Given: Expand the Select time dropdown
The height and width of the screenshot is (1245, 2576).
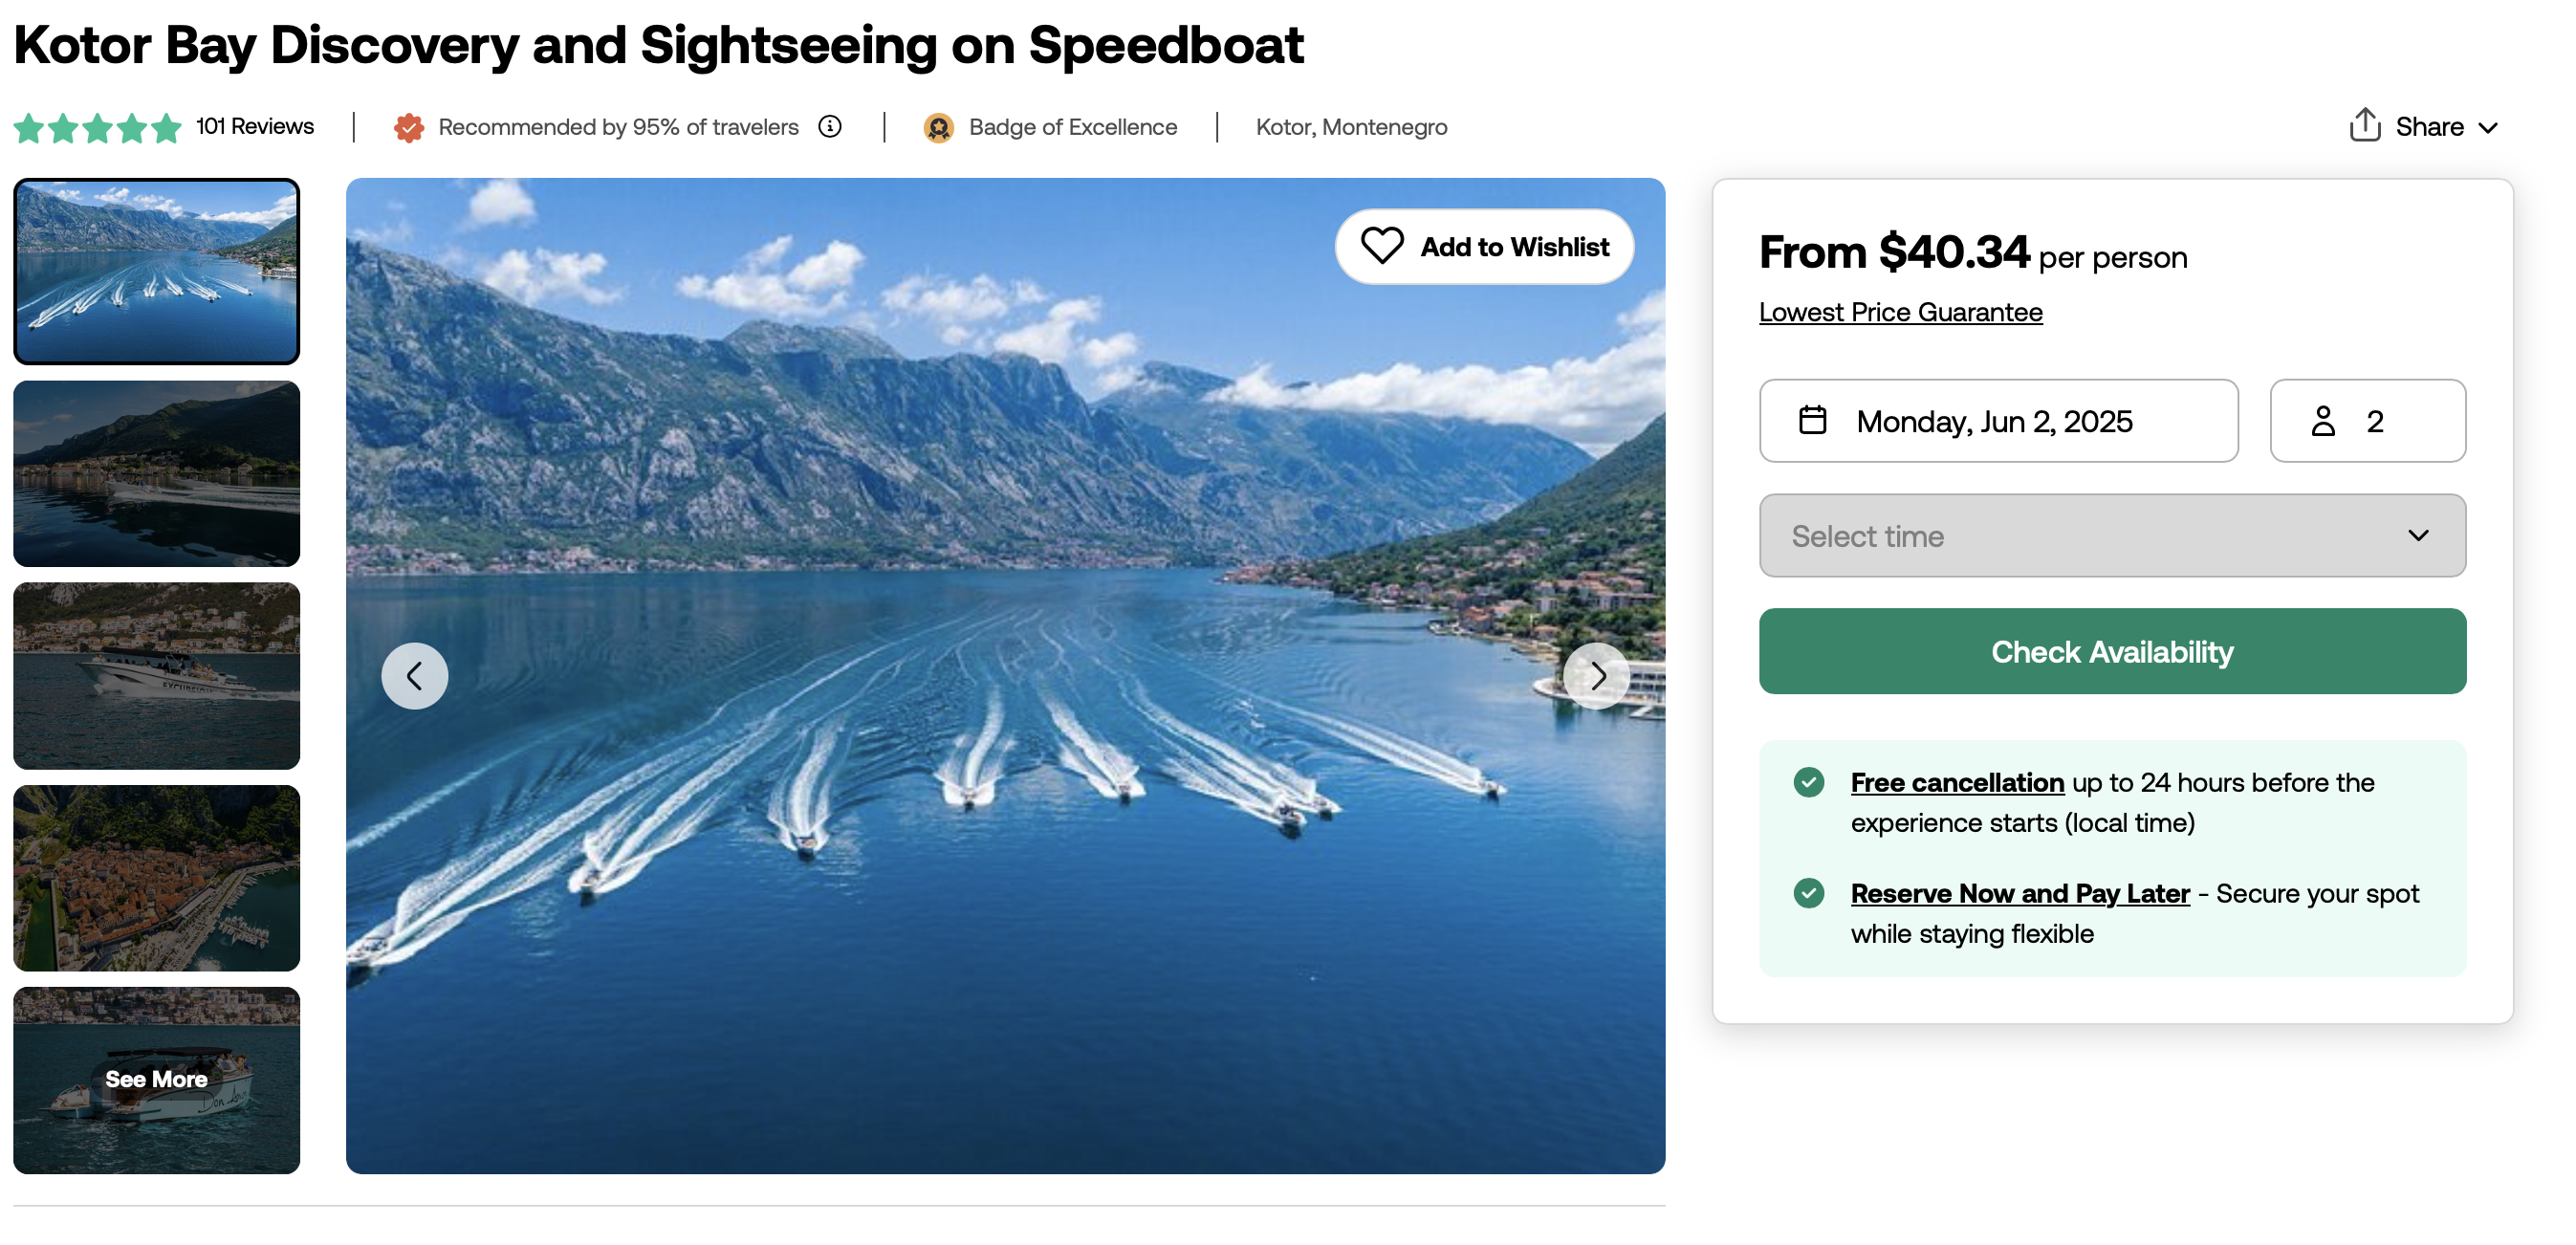Looking at the screenshot, I should click(2112, 535).
